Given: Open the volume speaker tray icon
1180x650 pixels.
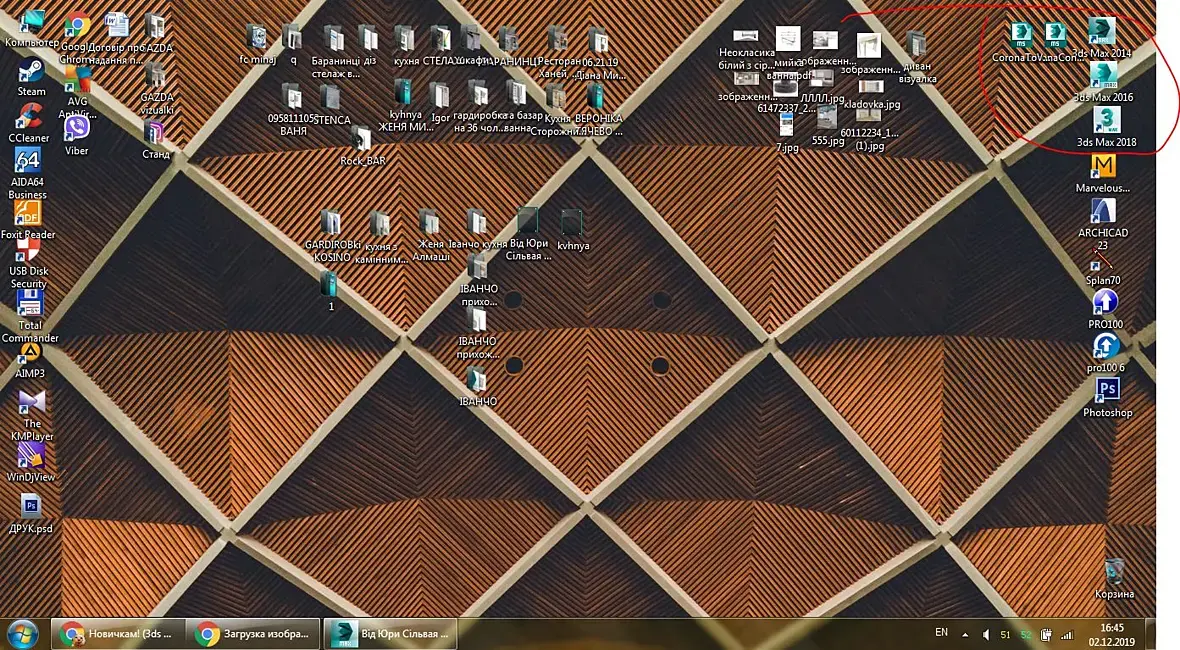Looking at the screenshot, I should (986, 635).
